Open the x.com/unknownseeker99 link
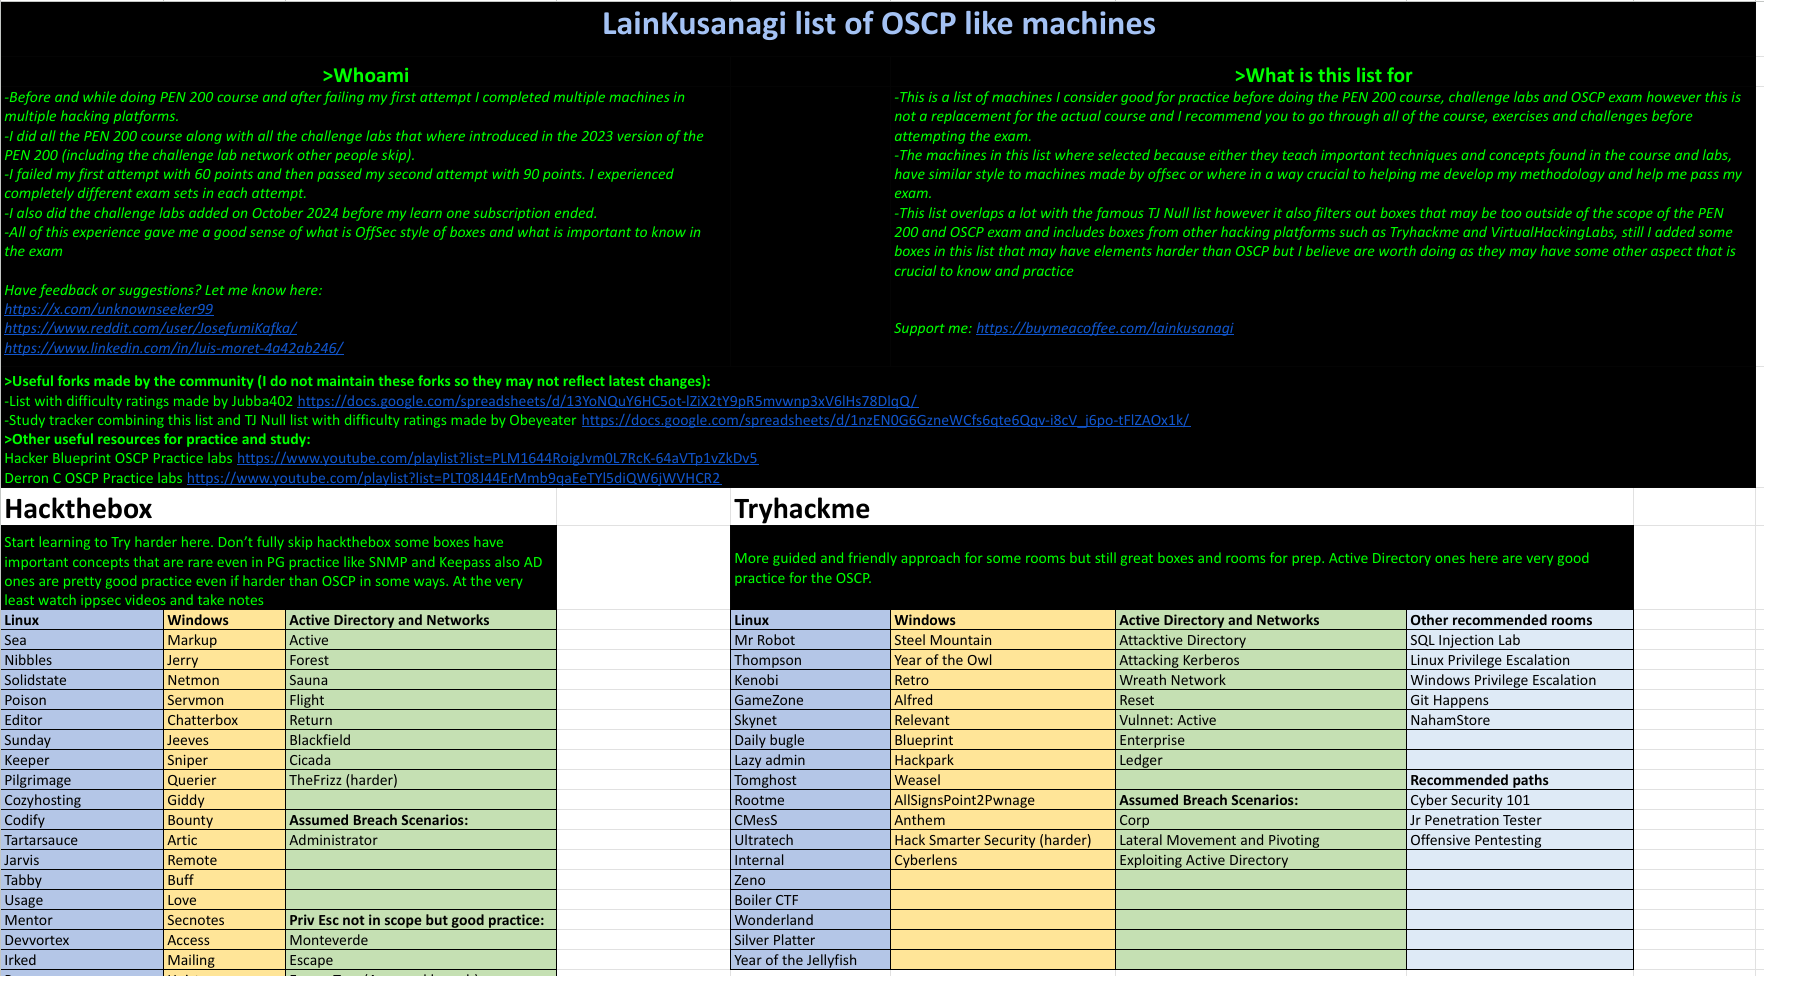This screenshot has width=1800, height=996. pyautogui.click(x=109, y=309)
